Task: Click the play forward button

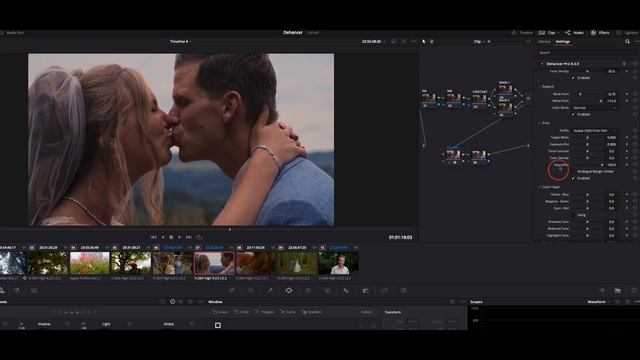Action: click(180, 237)
